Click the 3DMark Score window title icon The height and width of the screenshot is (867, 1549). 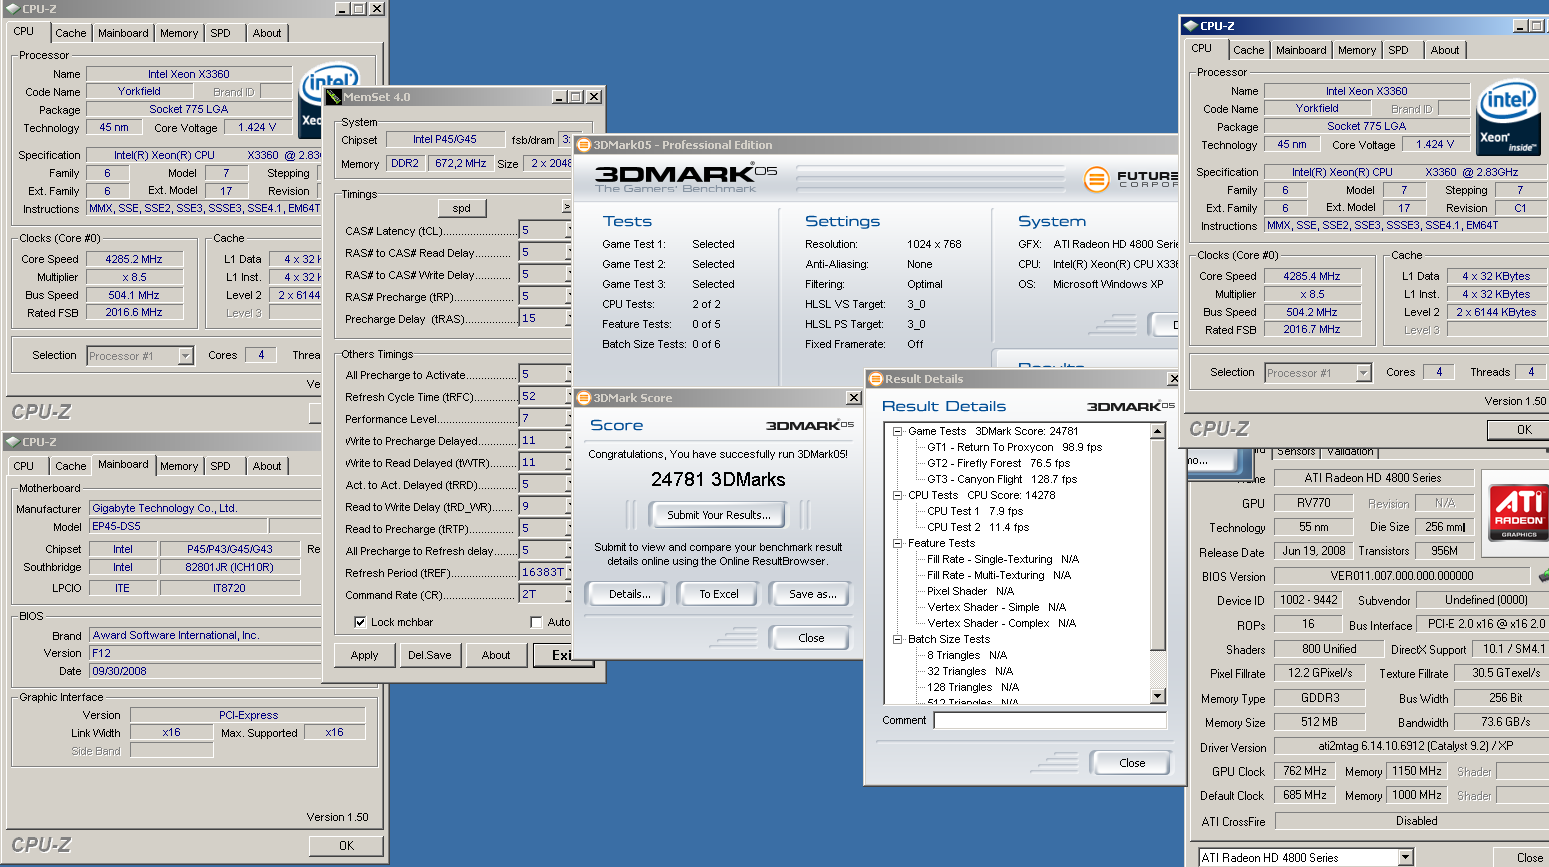584,398
